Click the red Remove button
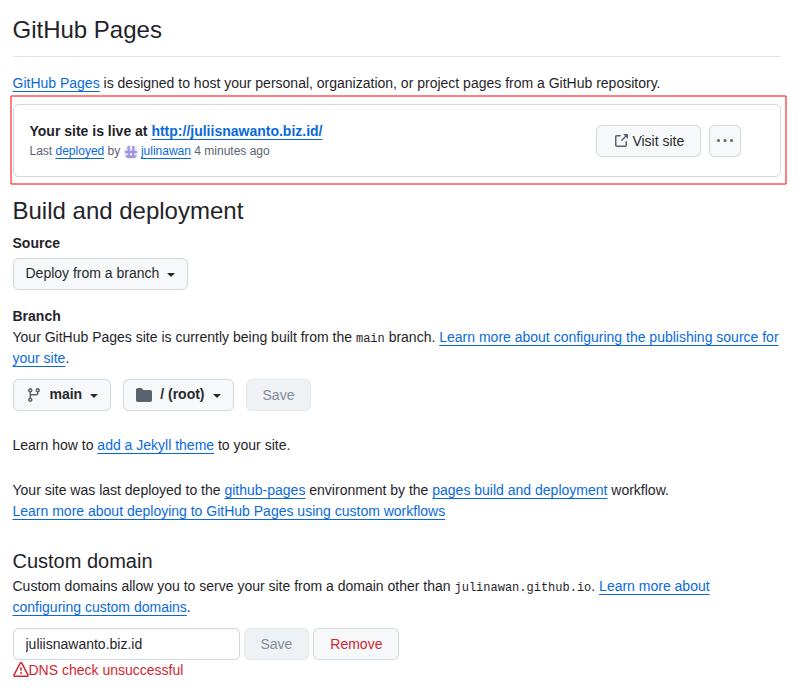Image resolution: width=809 pixels, height=692 pixels. pyautogui.click(x=356, y=644)
